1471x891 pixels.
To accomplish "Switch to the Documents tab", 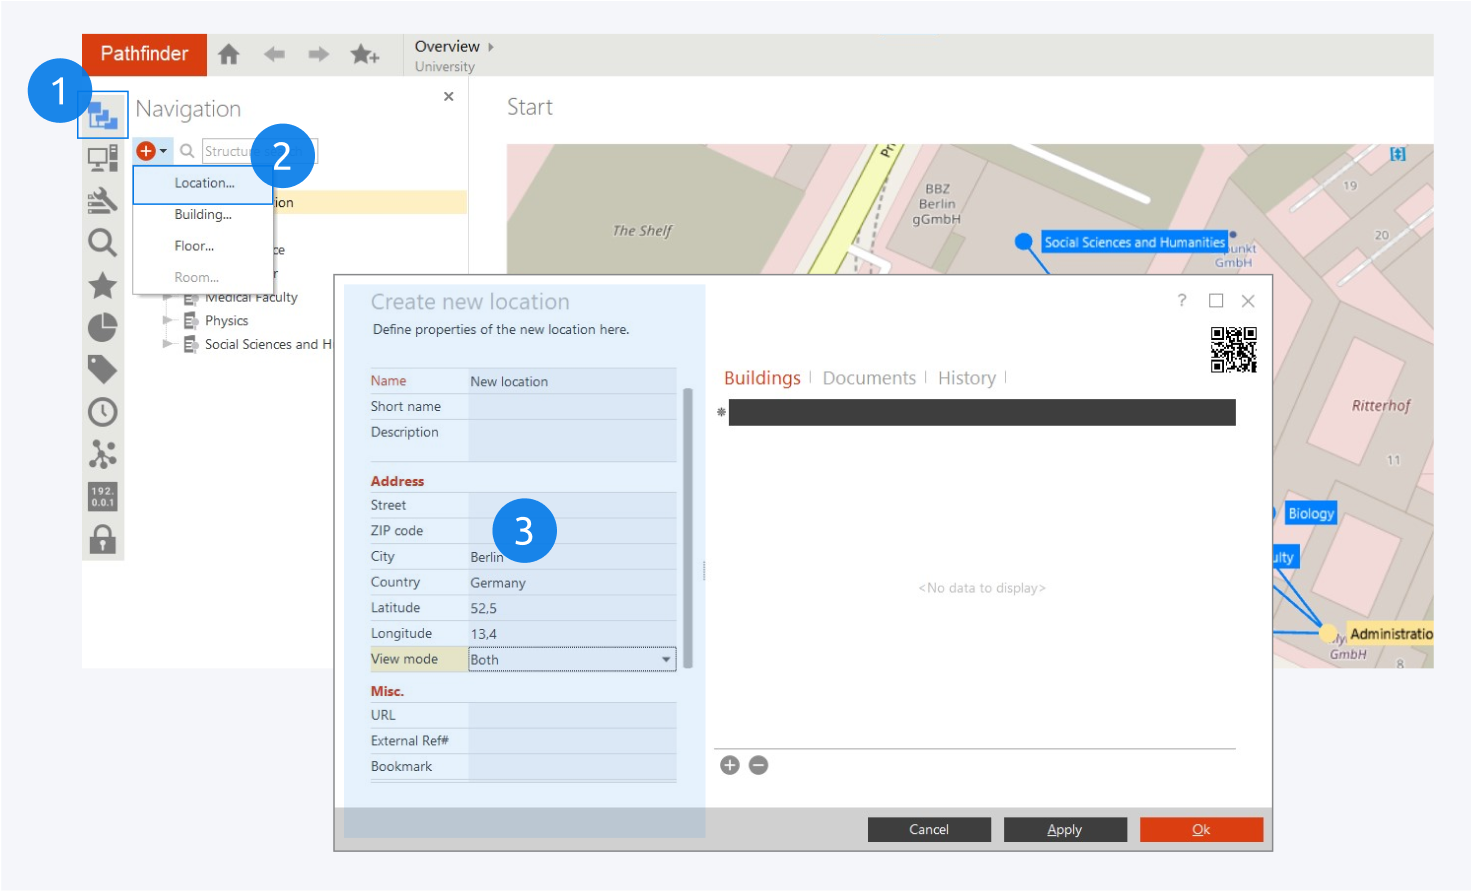I will tap(868, 378).
